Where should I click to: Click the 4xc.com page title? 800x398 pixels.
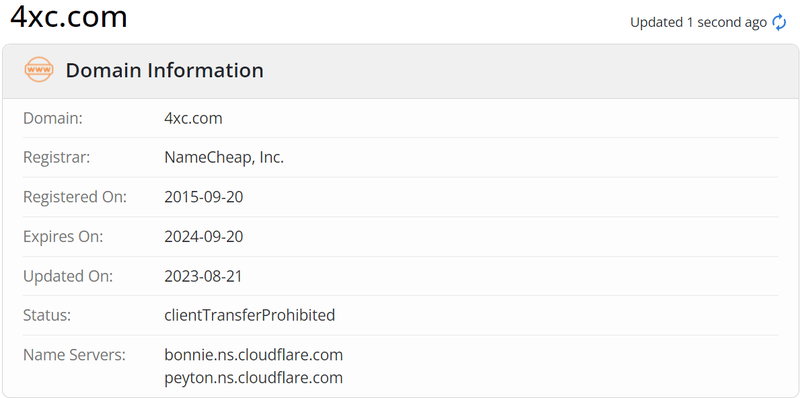69,16
